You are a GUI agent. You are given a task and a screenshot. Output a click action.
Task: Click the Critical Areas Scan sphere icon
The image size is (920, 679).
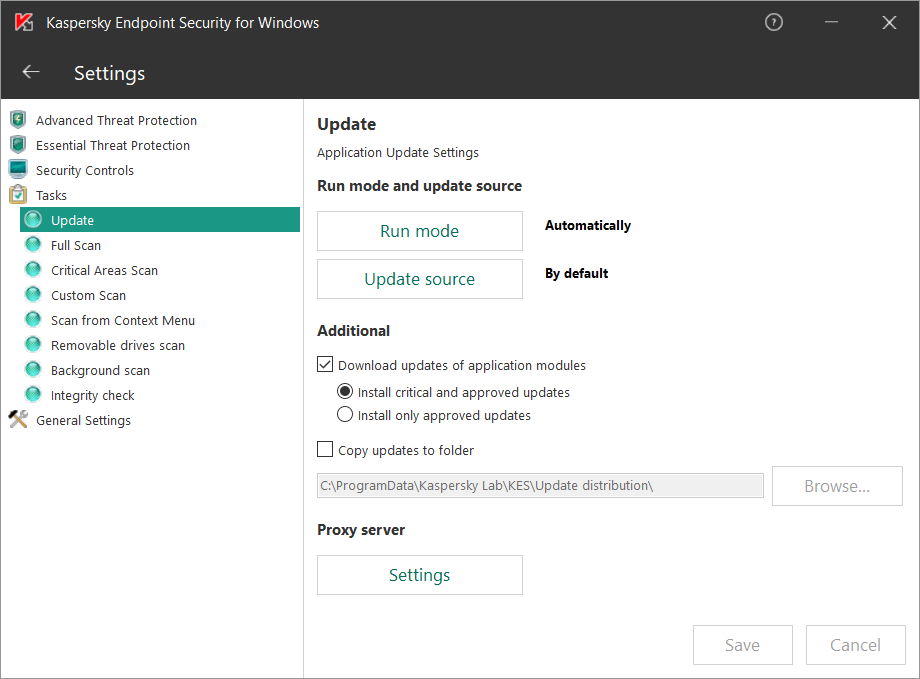33,270
